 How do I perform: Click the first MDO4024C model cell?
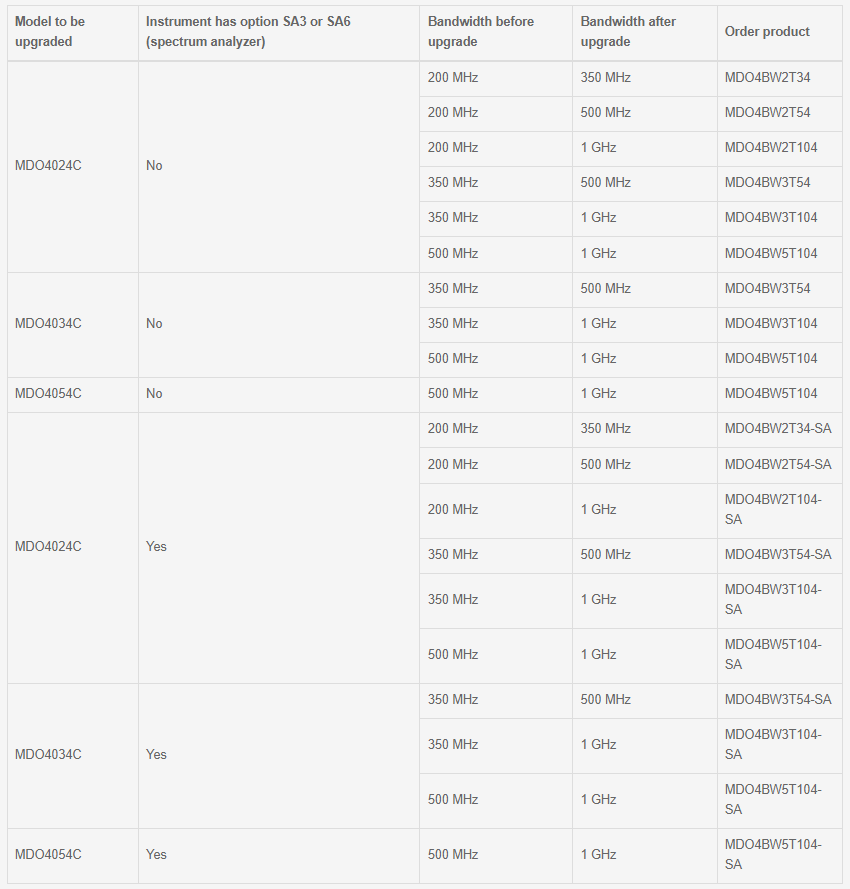click(73, 166)
